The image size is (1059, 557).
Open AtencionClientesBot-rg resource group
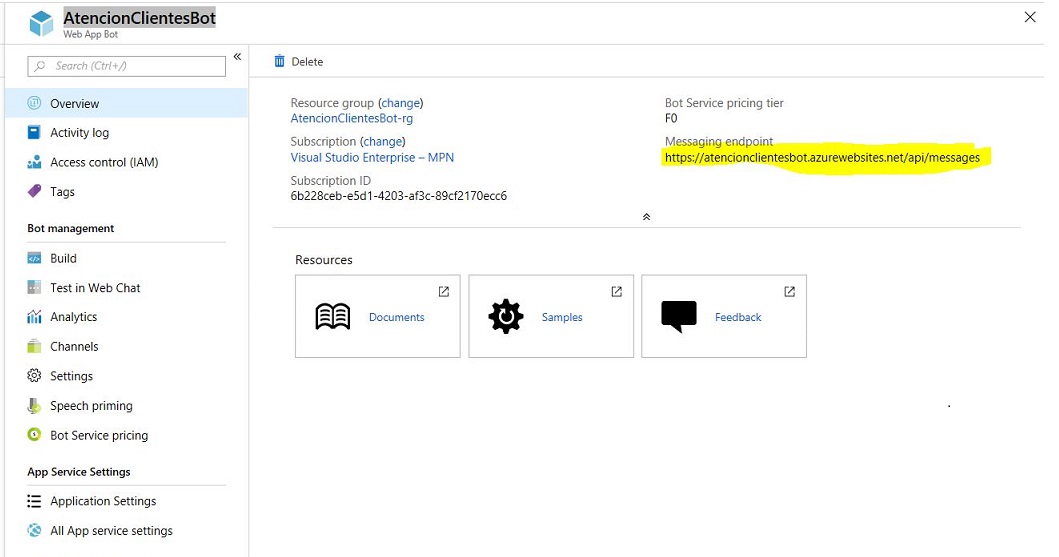point(351,118)
